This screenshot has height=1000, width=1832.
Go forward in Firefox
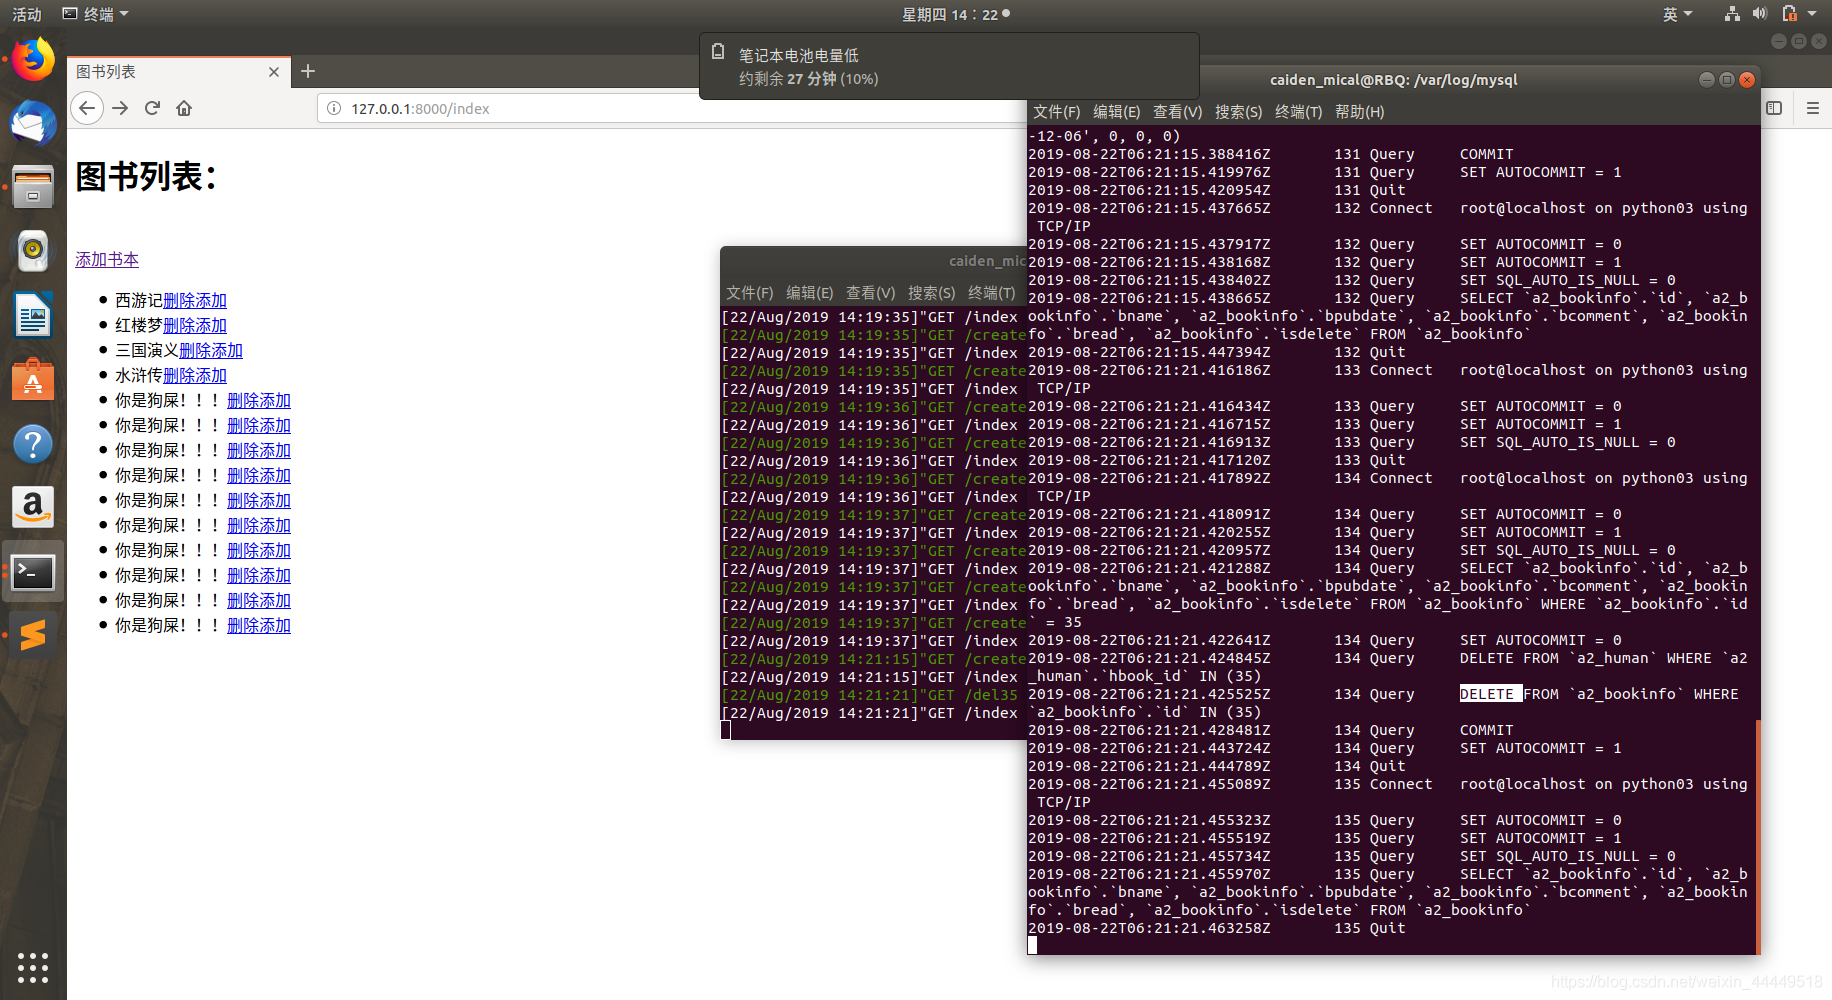point(120,108)
